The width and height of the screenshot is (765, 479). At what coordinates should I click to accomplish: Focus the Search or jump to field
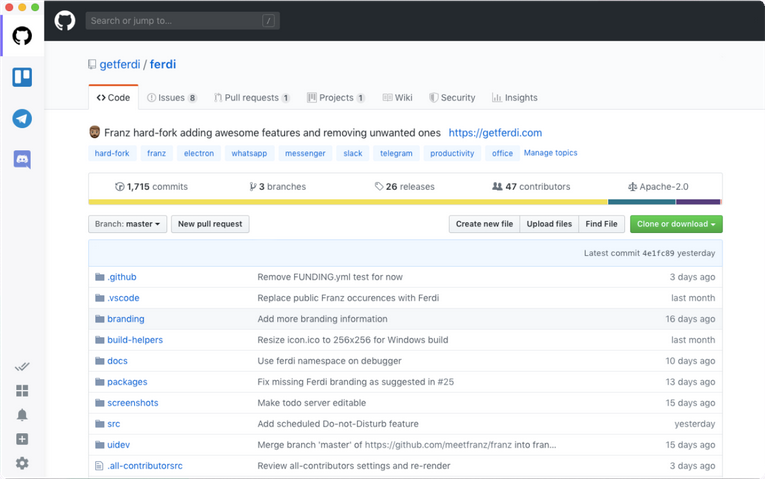(x=182, y=20)
